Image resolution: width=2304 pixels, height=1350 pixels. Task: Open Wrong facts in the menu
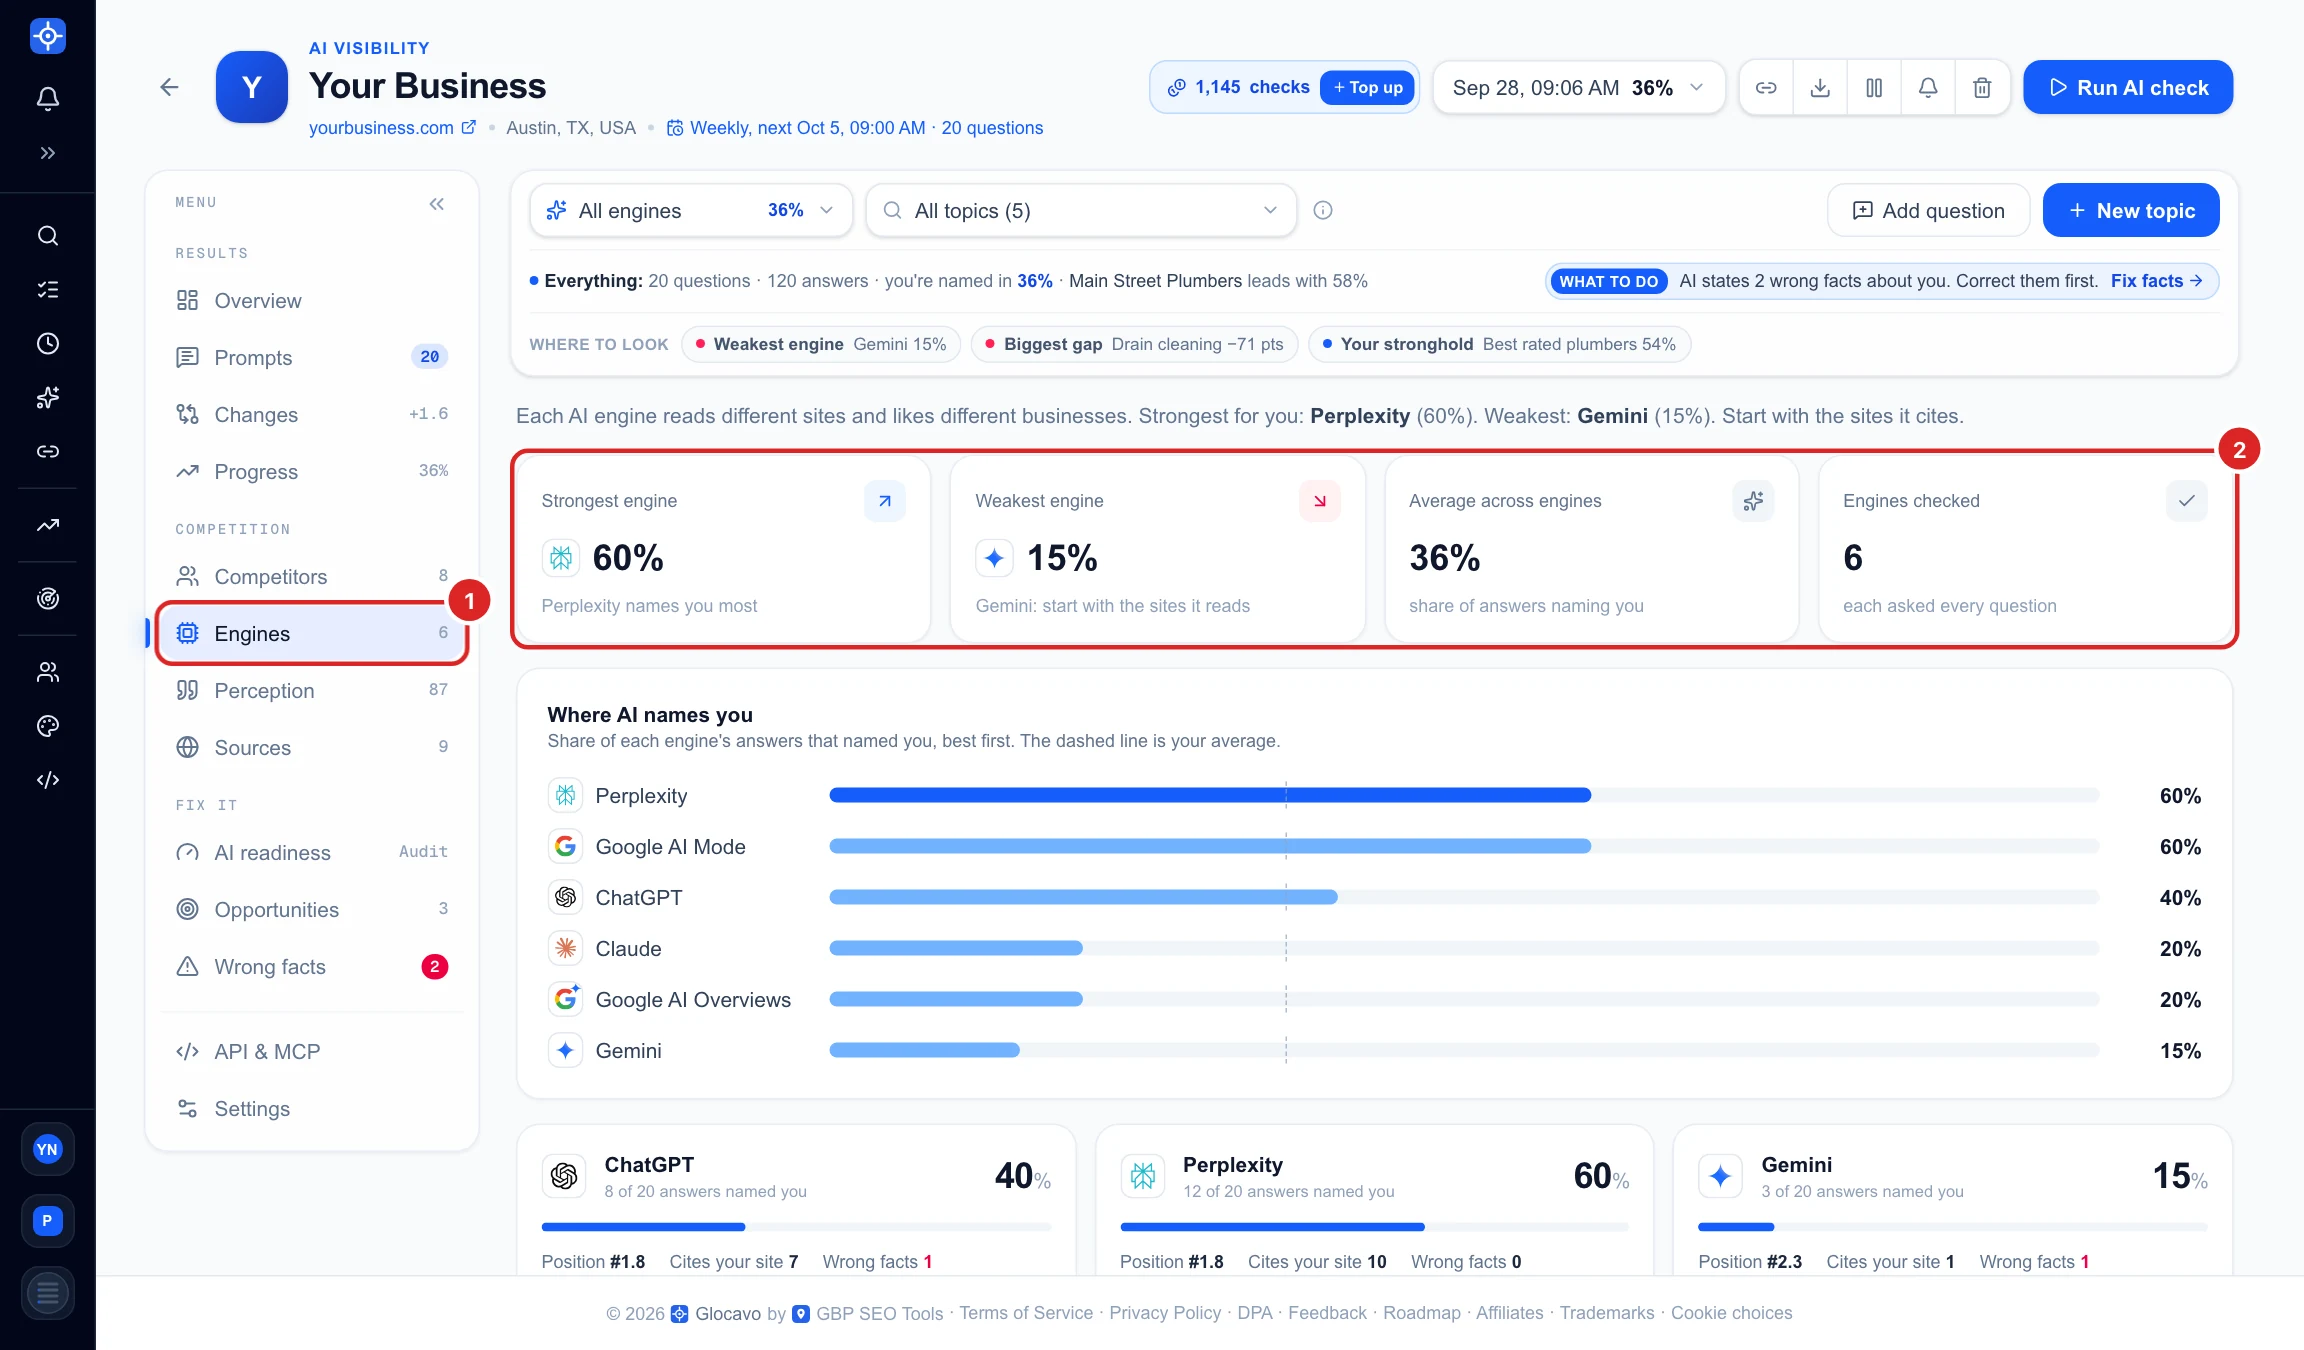(312, 967)
